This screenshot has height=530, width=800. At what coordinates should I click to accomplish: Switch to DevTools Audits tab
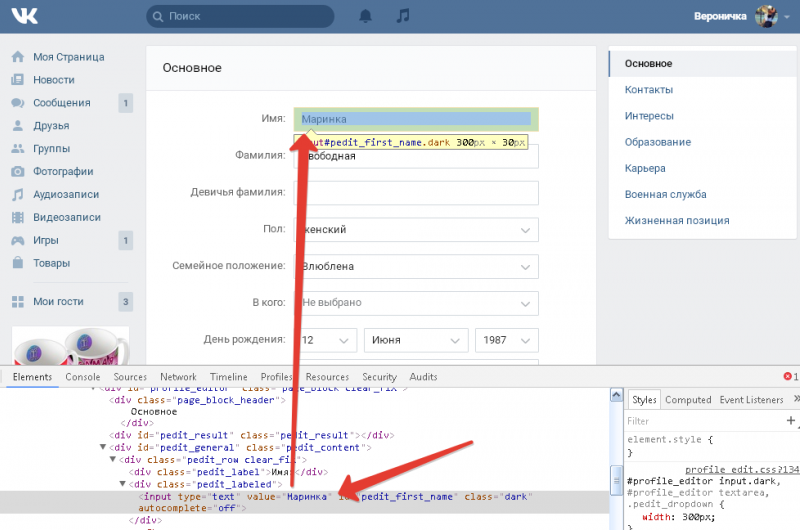(423, 377)
